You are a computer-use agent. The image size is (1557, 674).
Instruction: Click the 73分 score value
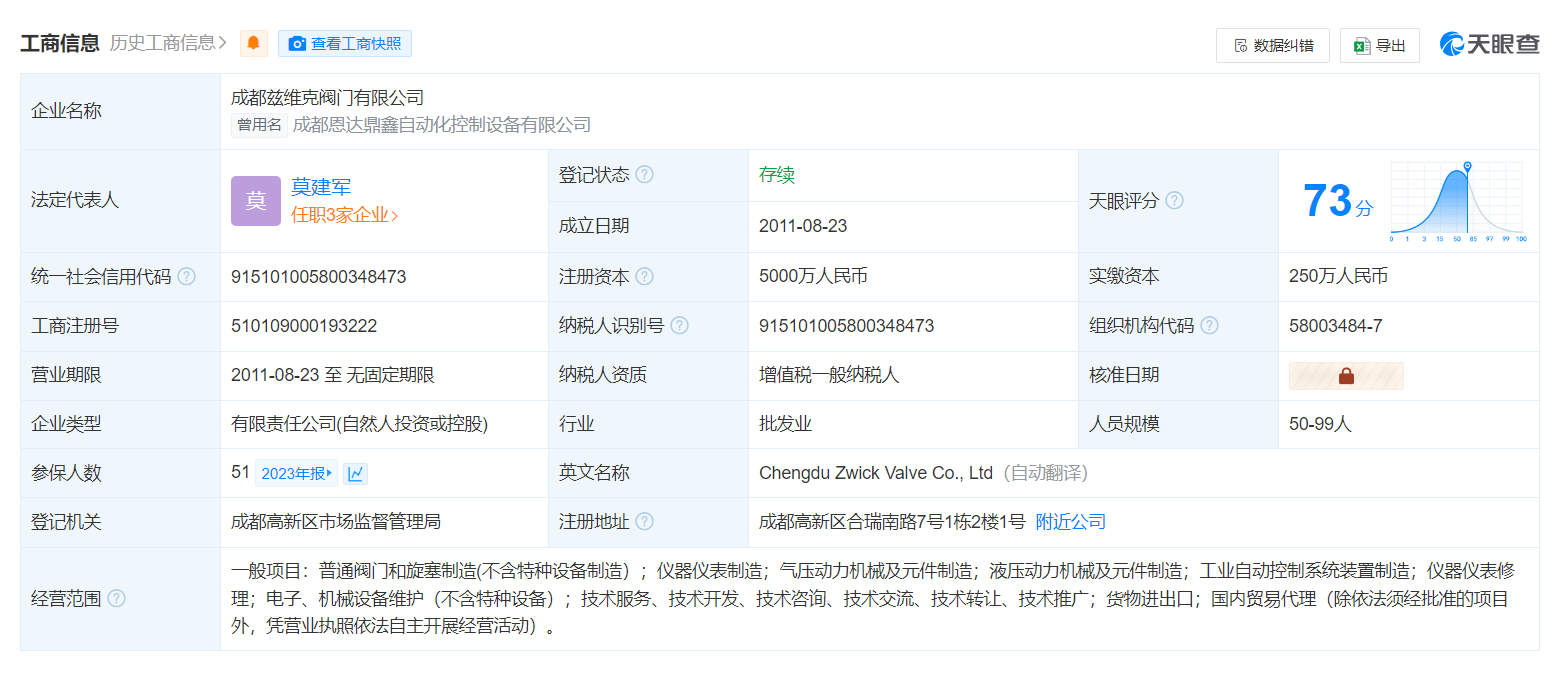(1338, 201)
